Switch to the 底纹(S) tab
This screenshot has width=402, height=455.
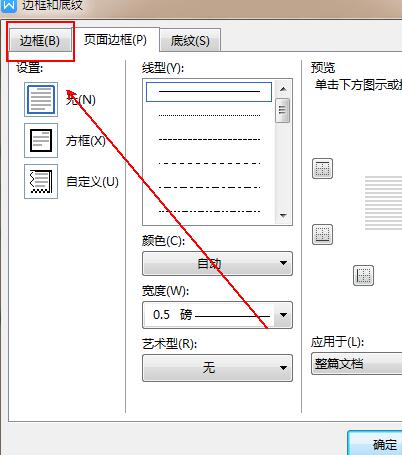190,41
